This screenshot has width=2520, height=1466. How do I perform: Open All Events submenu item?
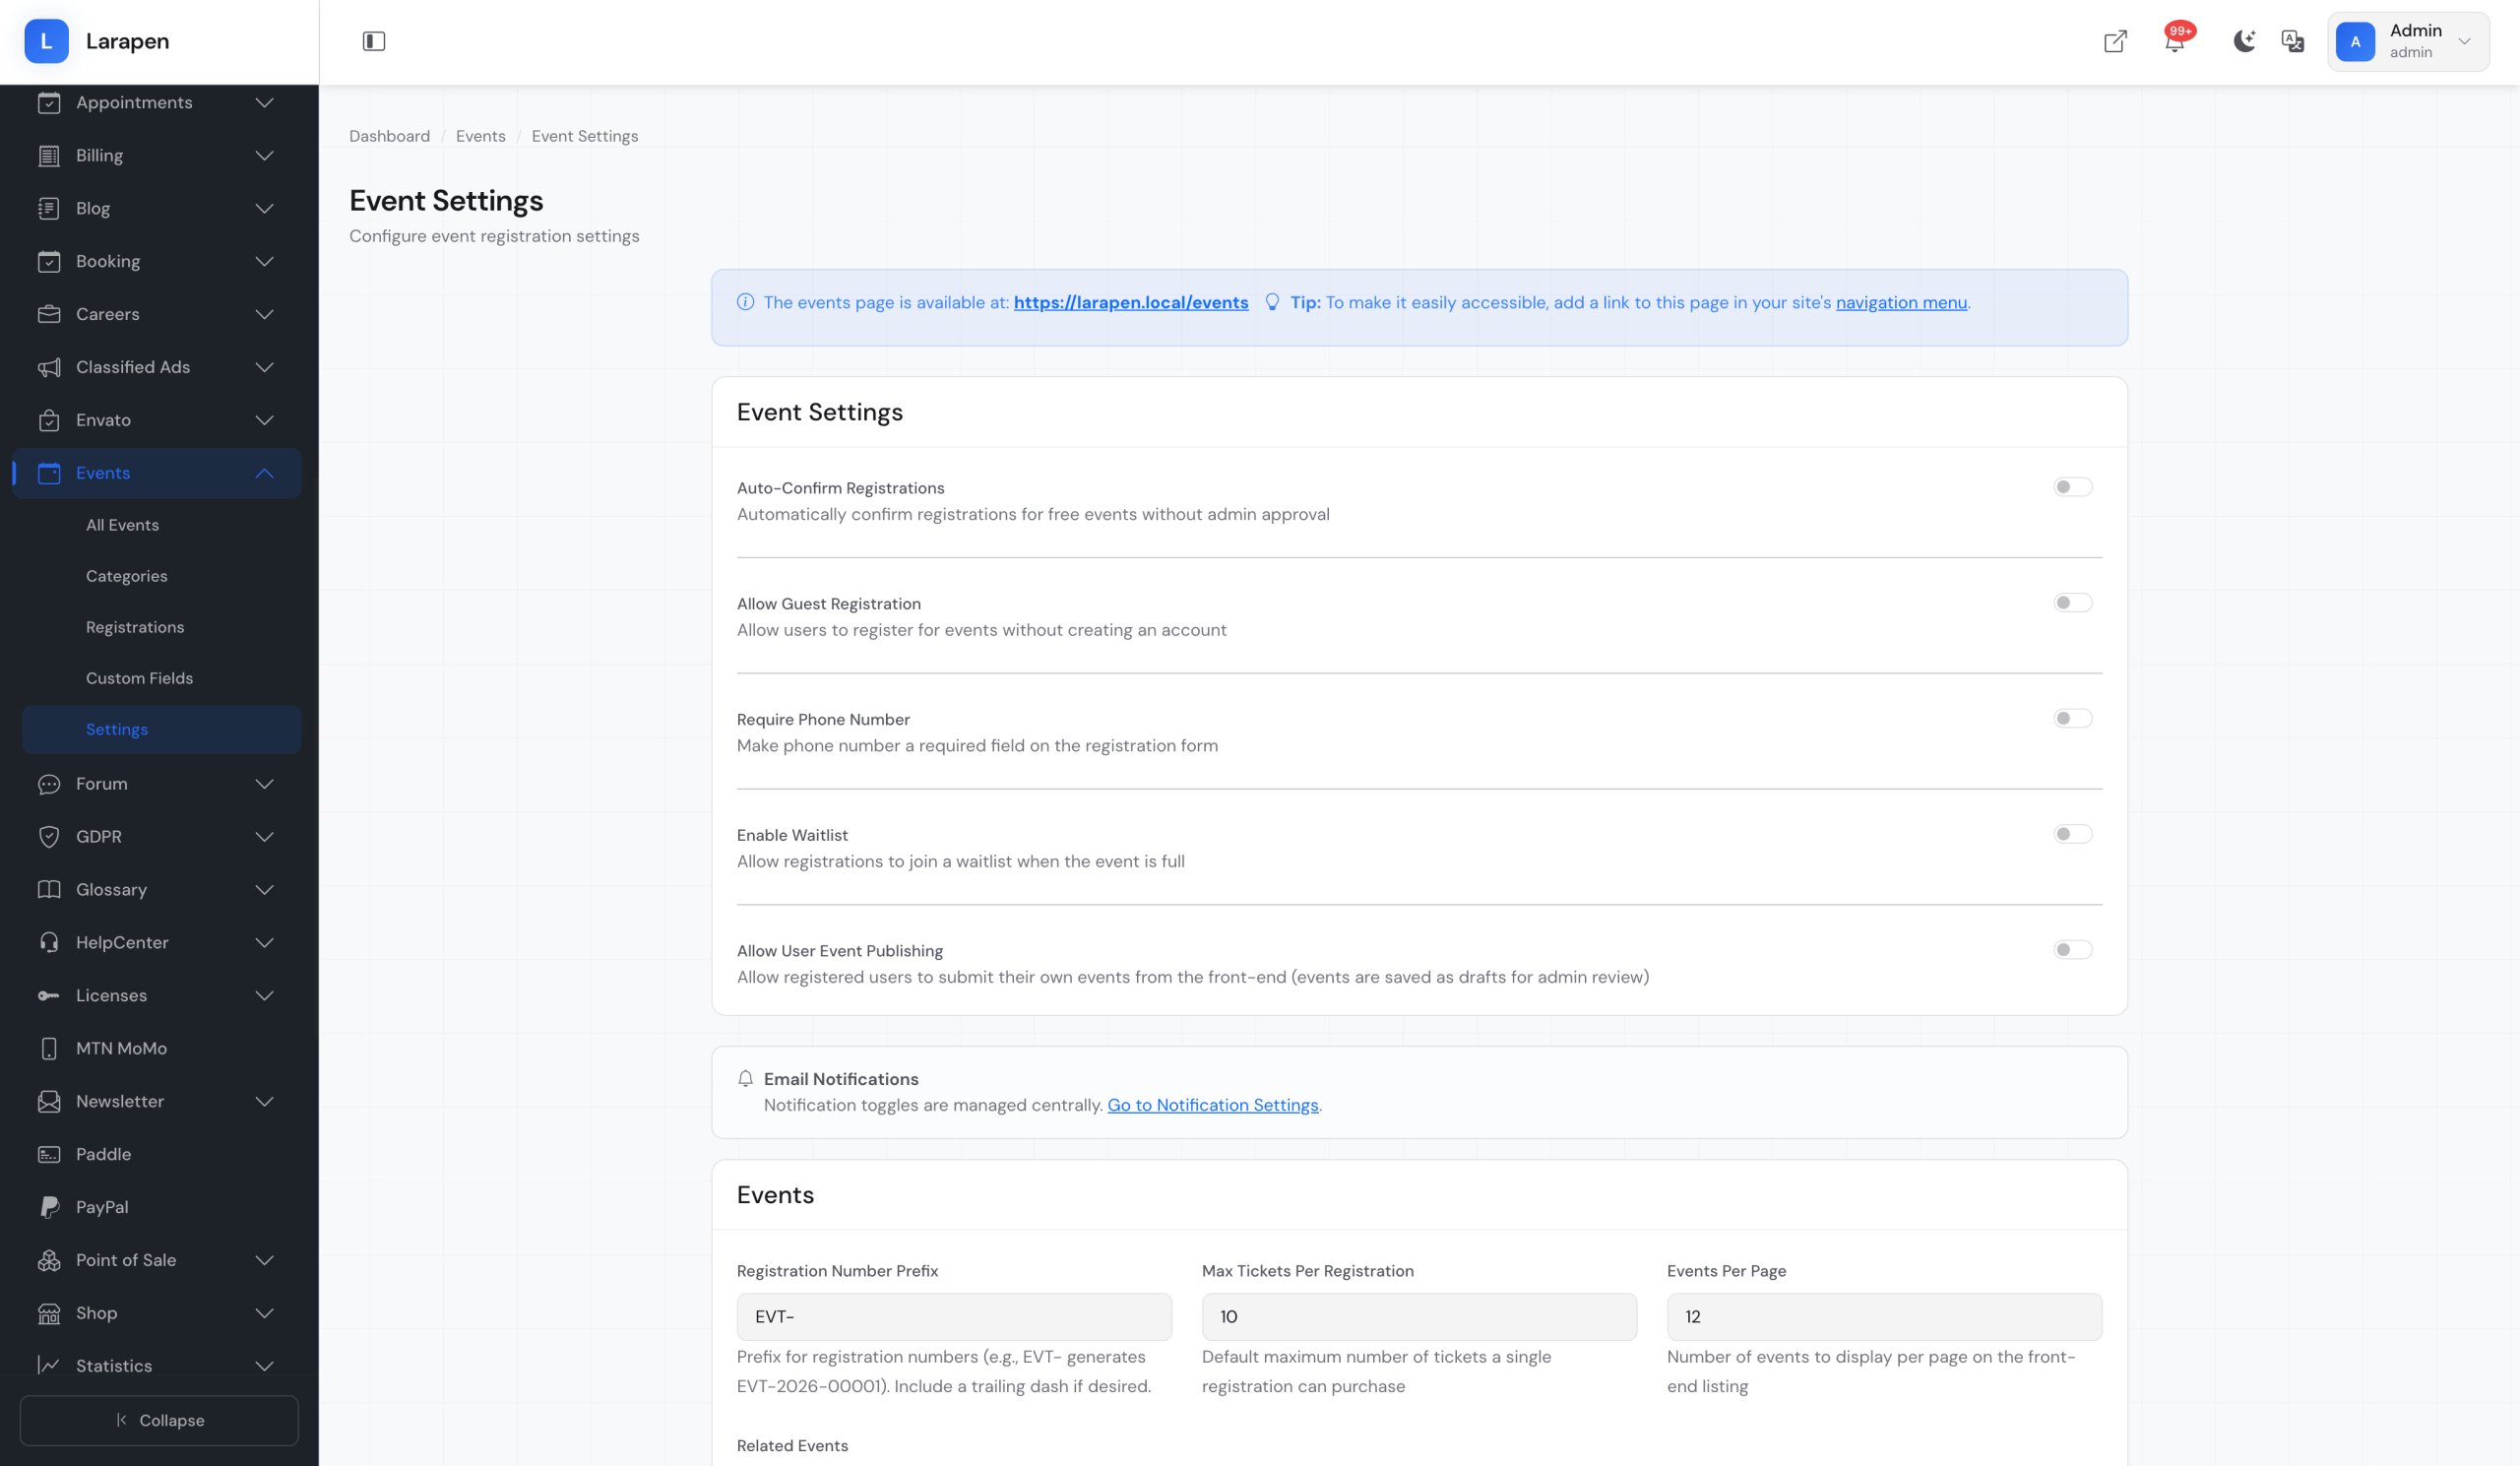(122, 525)
